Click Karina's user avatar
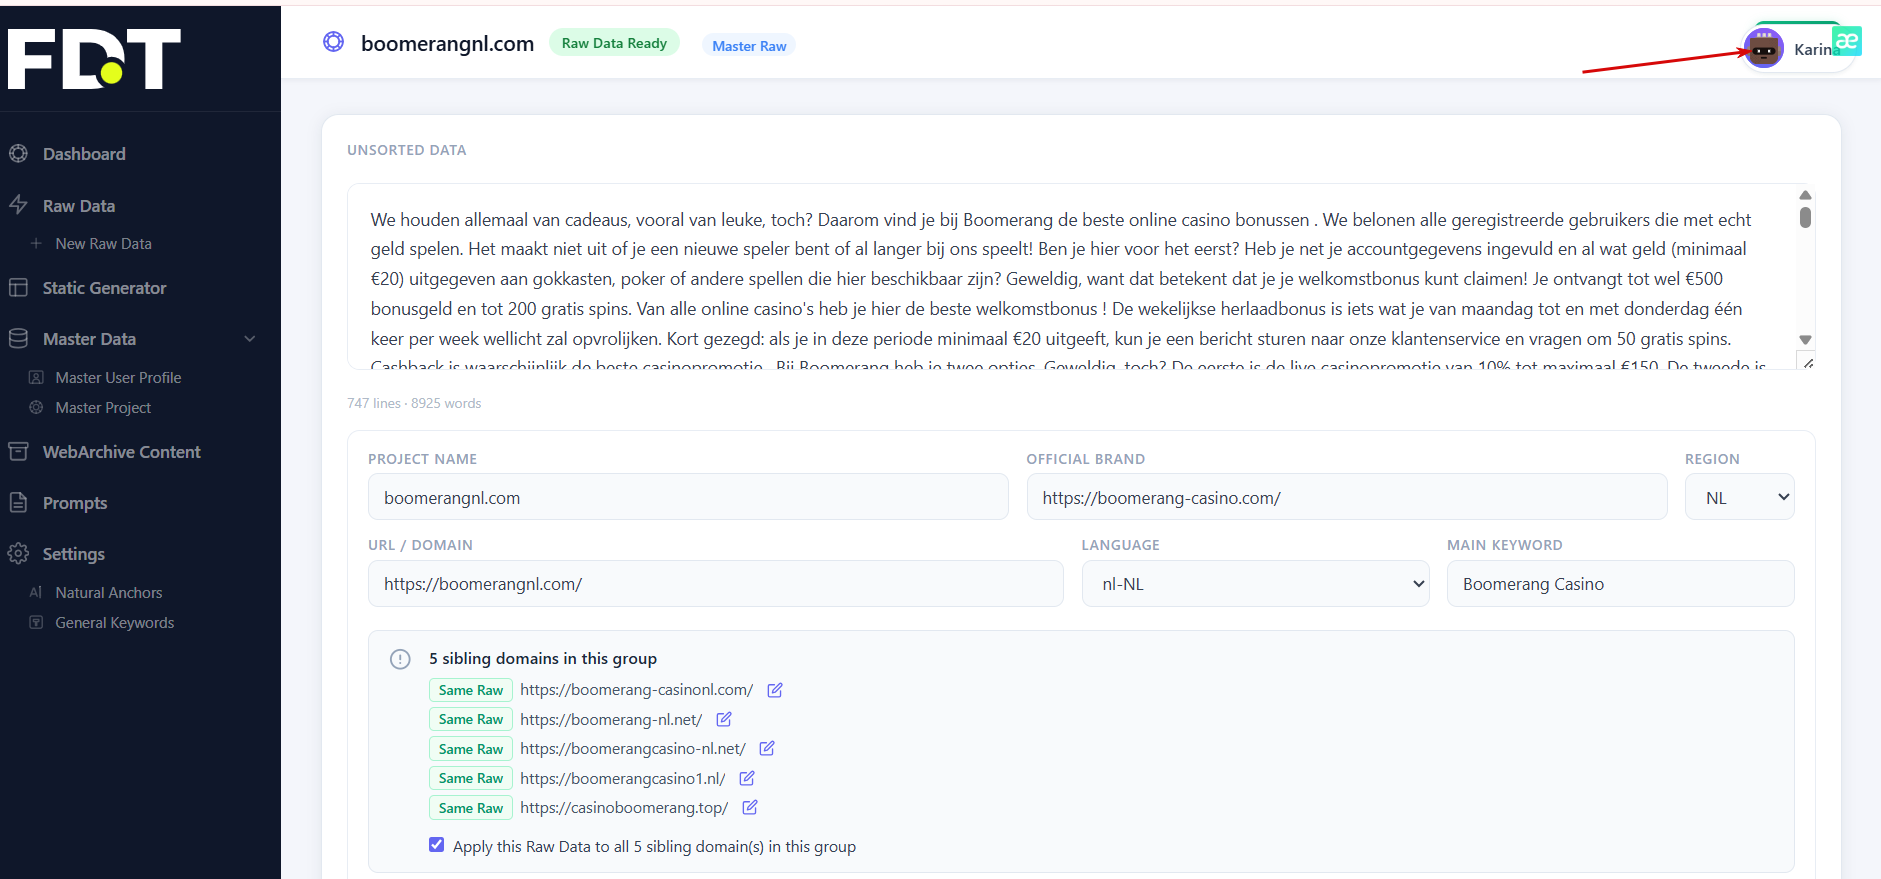The width and height of the screenshot is (1881, 879). (1764, 48)
